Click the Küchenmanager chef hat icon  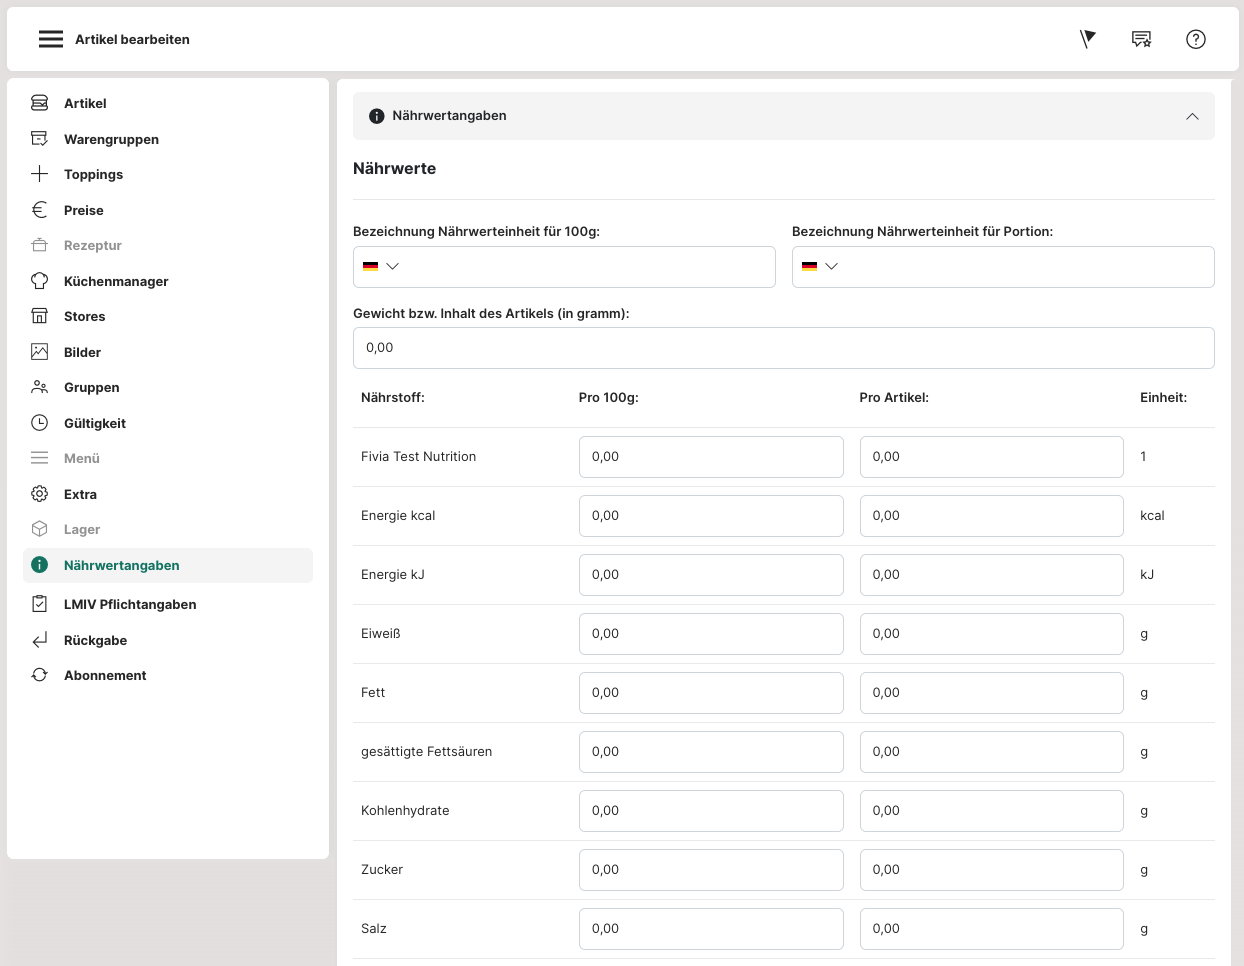40,281
